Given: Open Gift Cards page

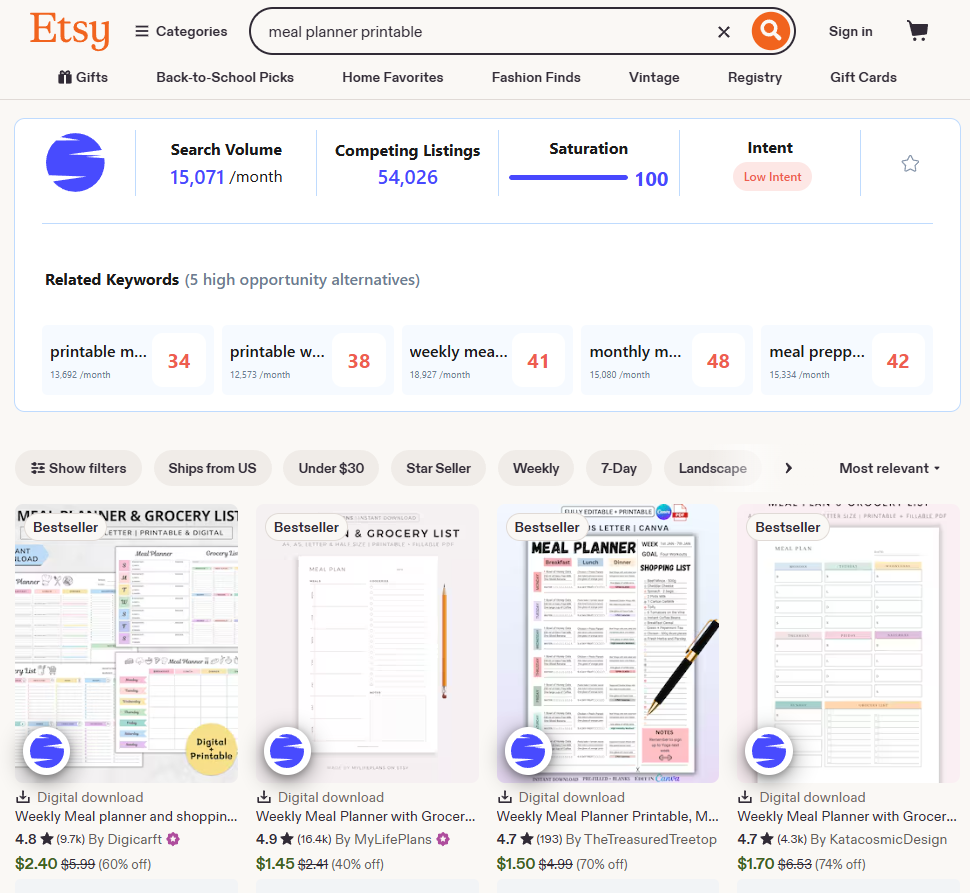Looking at the screenshot, I should pos(864,77).
